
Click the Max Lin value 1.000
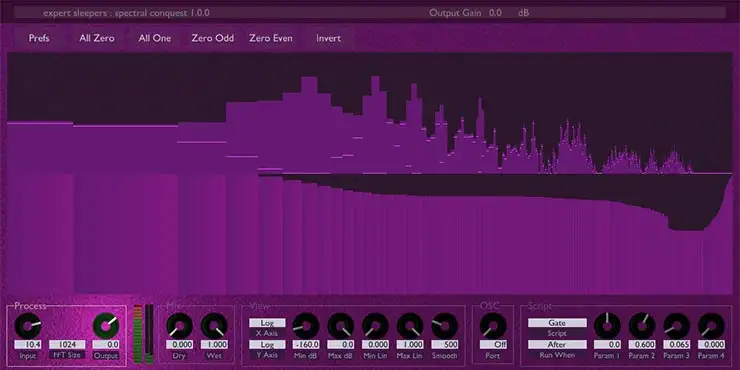pyautogui.click(x=410, y=345)
